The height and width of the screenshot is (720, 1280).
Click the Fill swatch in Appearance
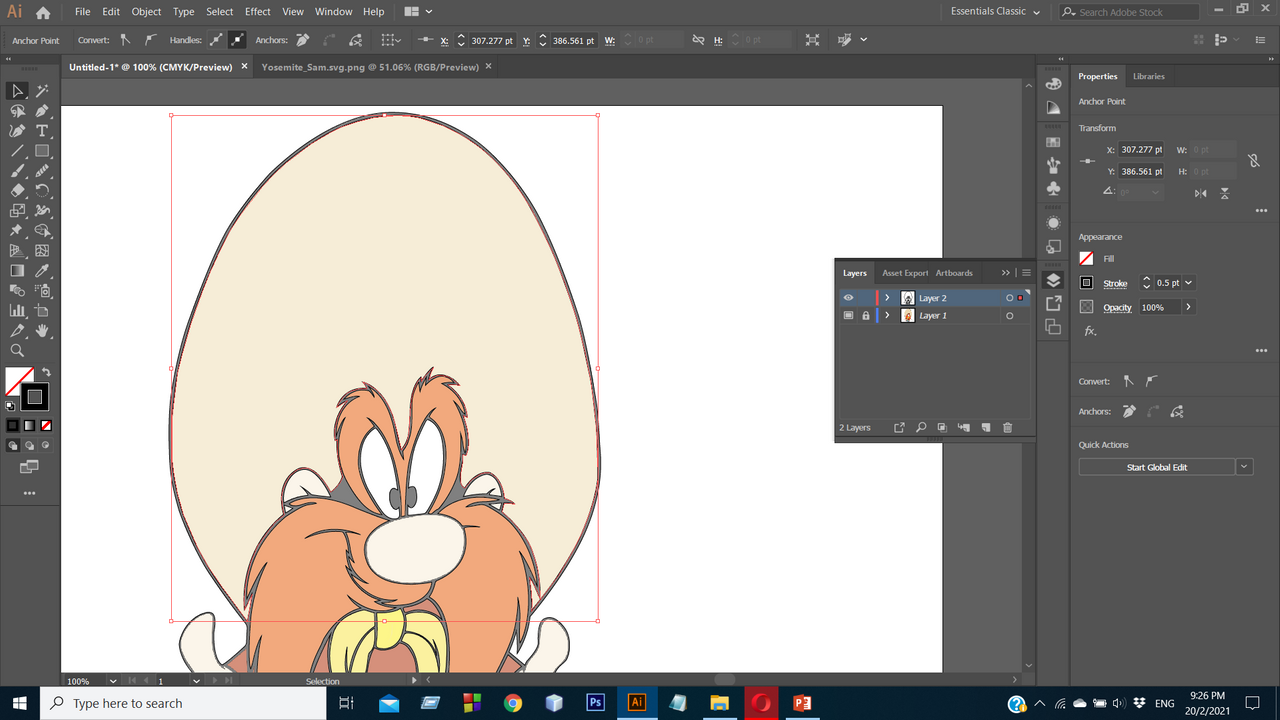click(x=1086, y=258)
